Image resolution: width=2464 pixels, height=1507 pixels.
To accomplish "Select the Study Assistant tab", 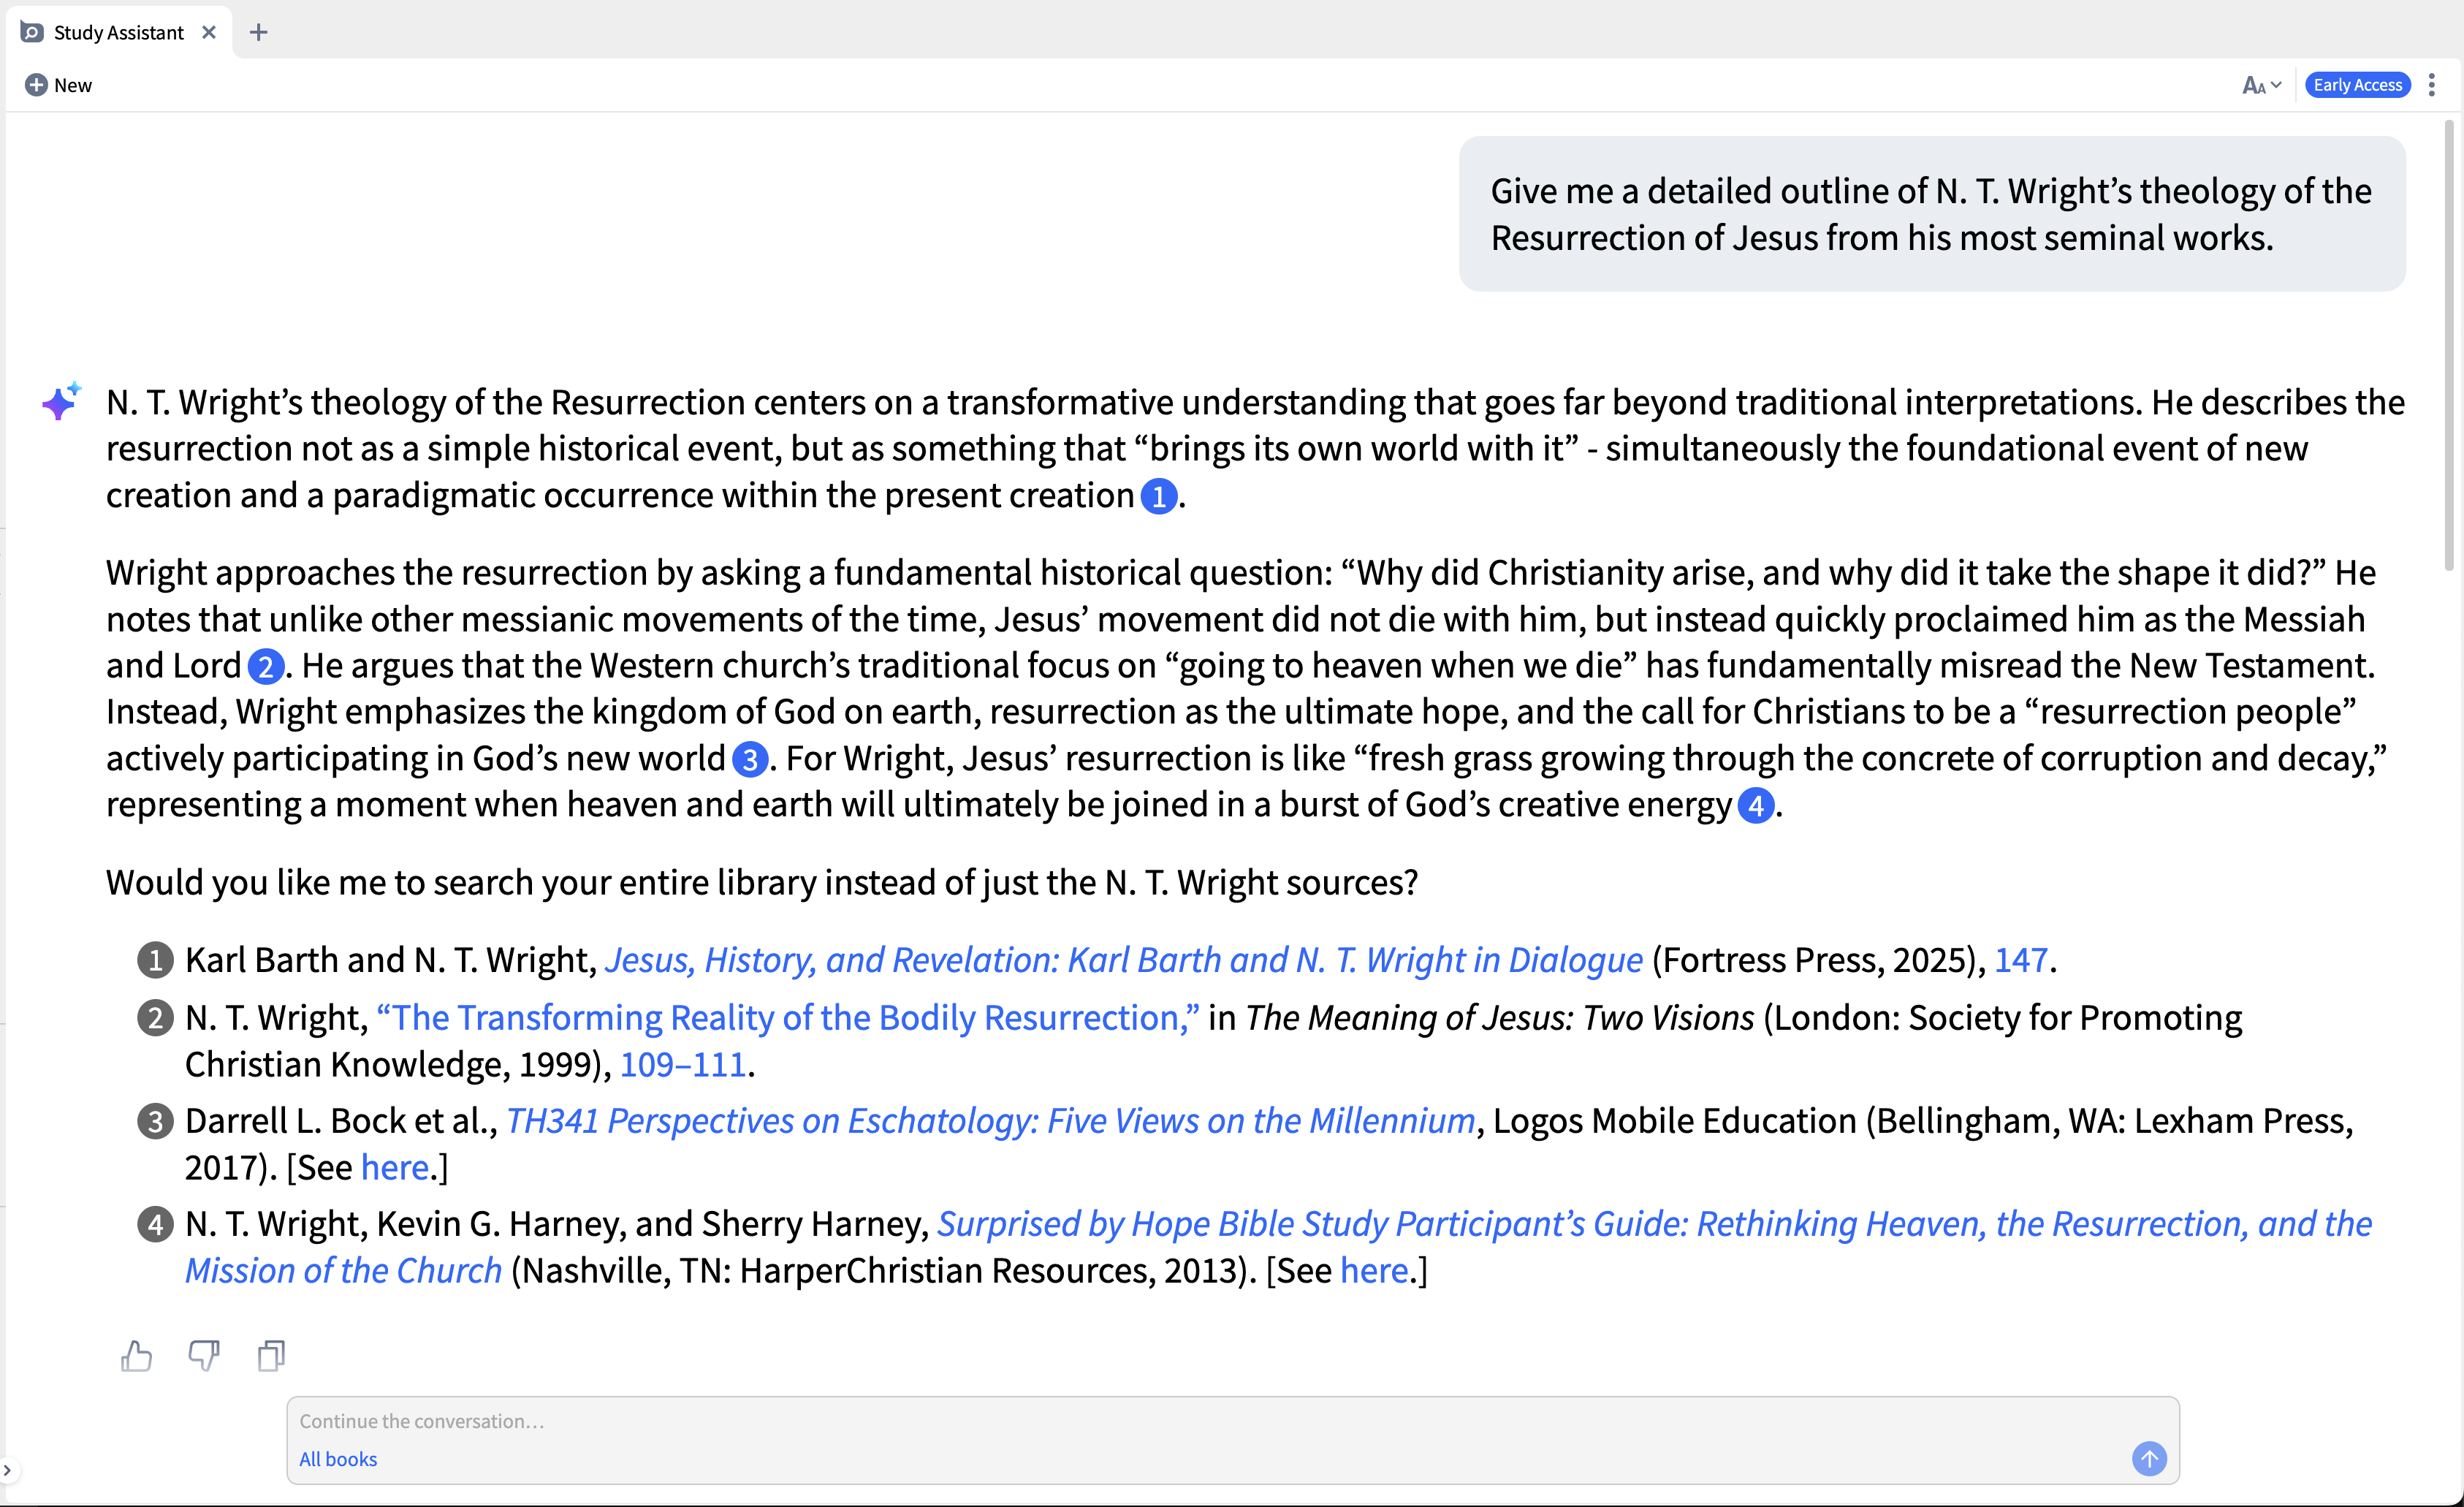I will [x=118, y=32].
